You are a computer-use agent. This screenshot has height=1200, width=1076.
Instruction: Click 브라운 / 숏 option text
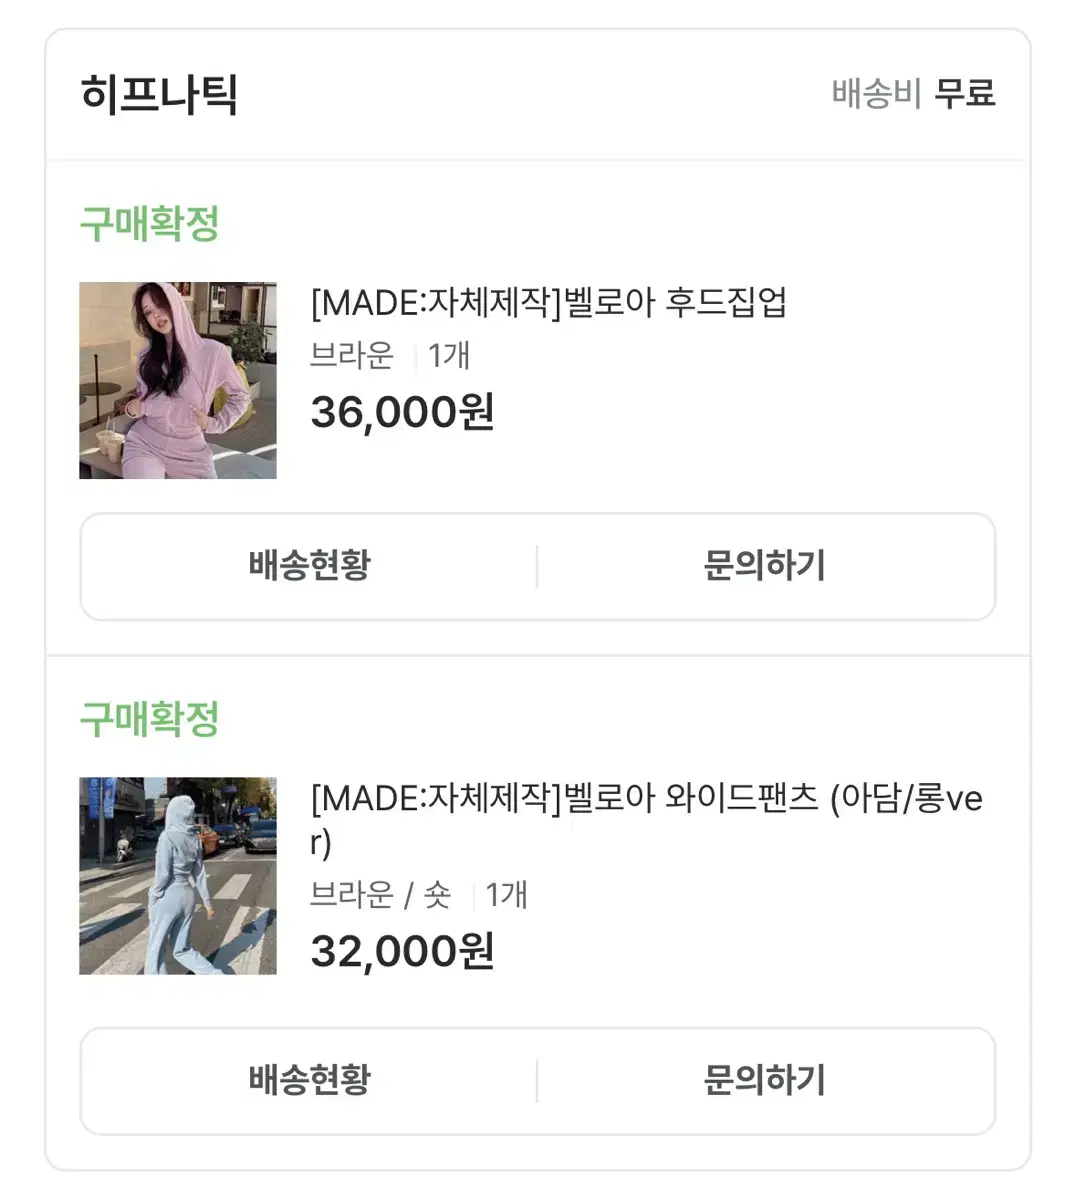tap(381, 895)
